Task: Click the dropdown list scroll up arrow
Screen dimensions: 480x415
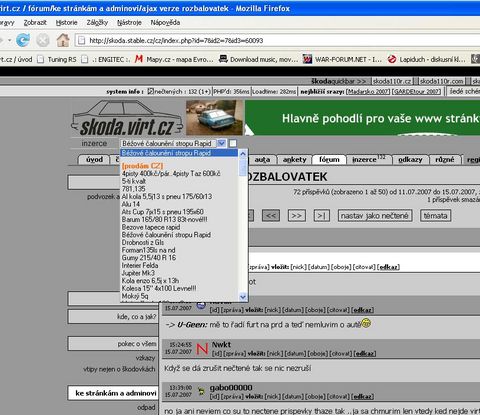Action: coord(243,153)
